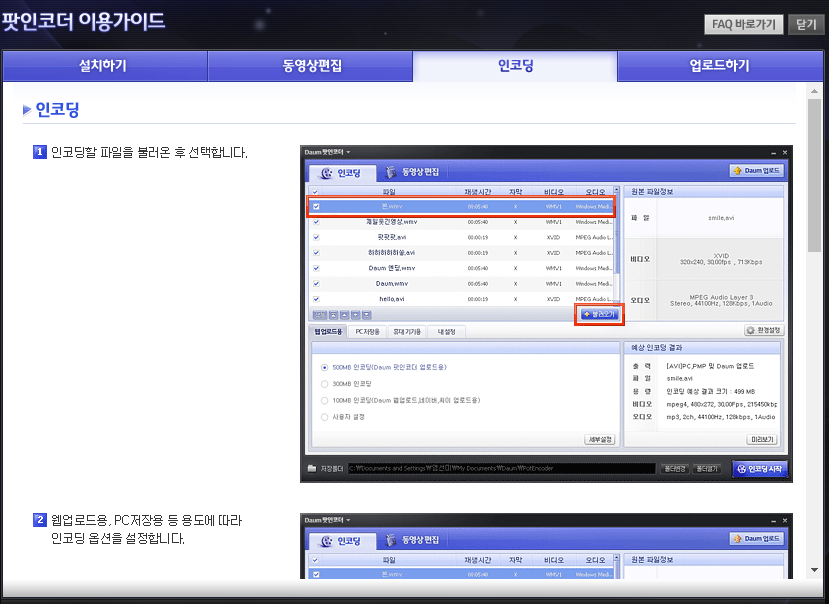Click the 웹업로드용 tab in step 1 screenshot

click(328, 332)
